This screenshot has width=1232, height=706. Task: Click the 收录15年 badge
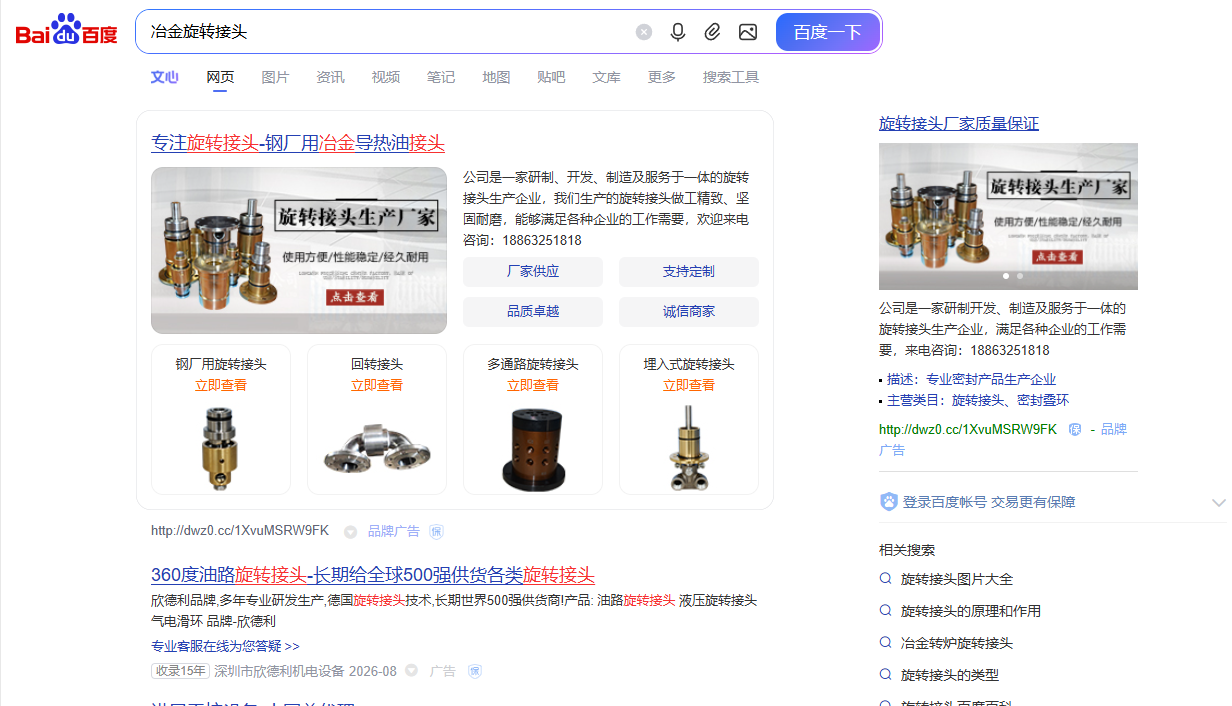180,671
